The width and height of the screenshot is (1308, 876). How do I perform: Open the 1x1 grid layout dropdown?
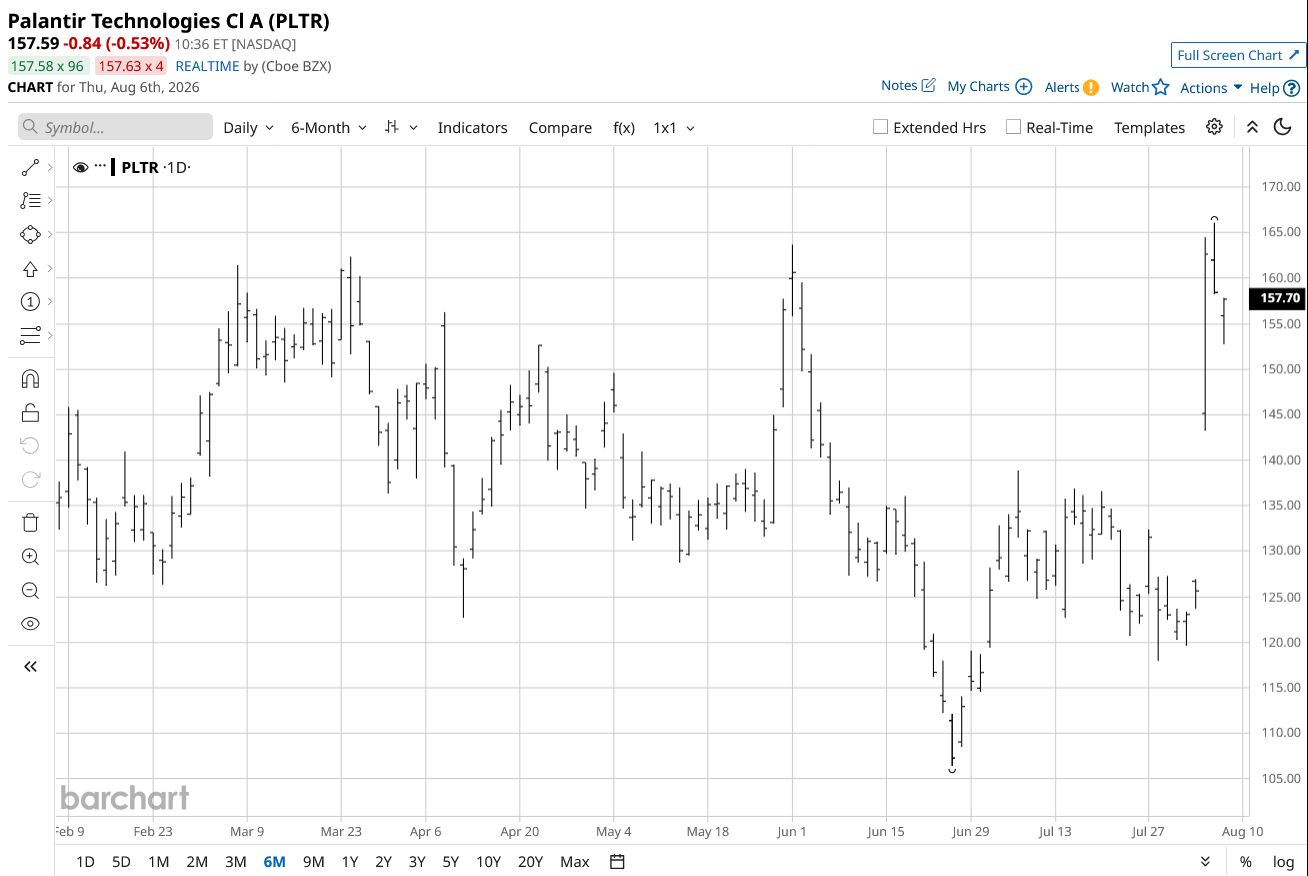(674, 127)
